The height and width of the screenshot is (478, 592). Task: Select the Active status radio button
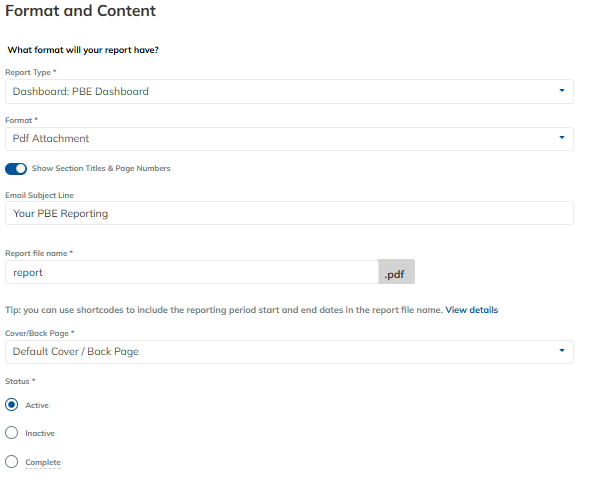point(12,405)
